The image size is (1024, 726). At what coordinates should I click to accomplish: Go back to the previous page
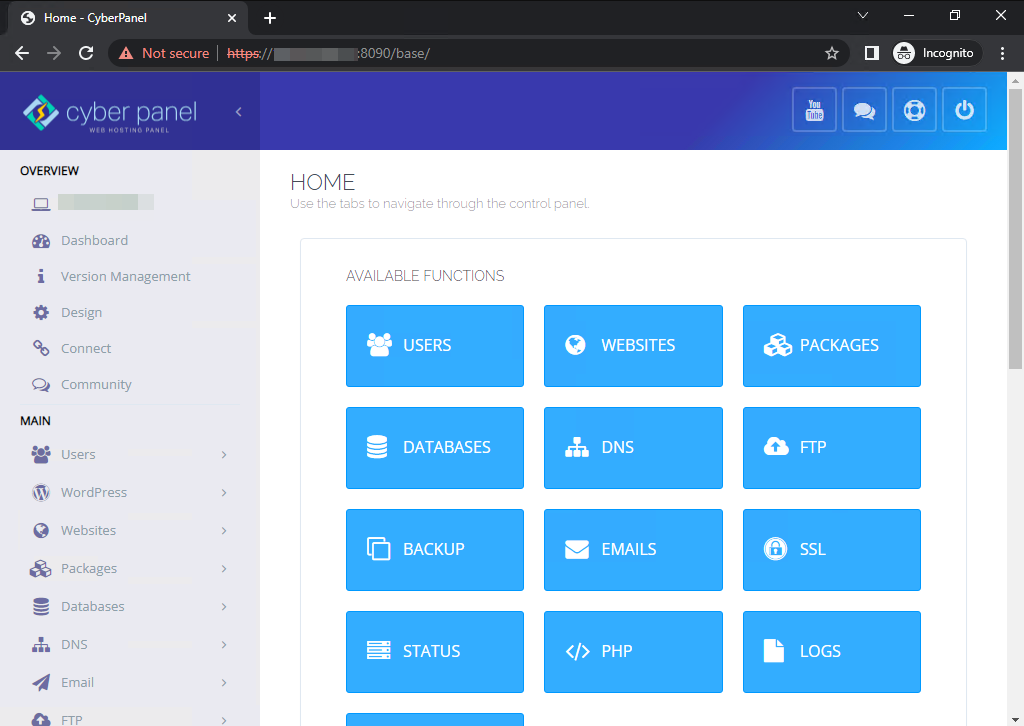coord(22,53)
